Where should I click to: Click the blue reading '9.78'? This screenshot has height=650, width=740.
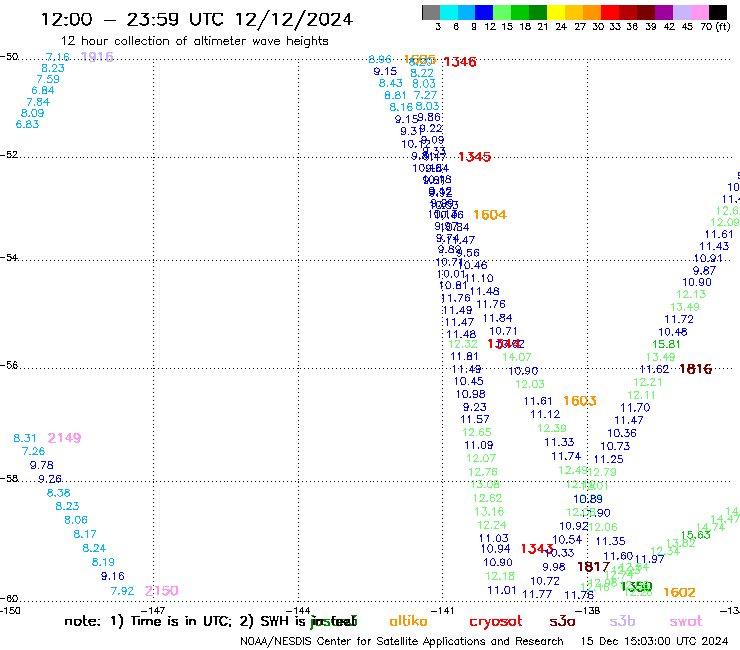(x=42, y=465)
